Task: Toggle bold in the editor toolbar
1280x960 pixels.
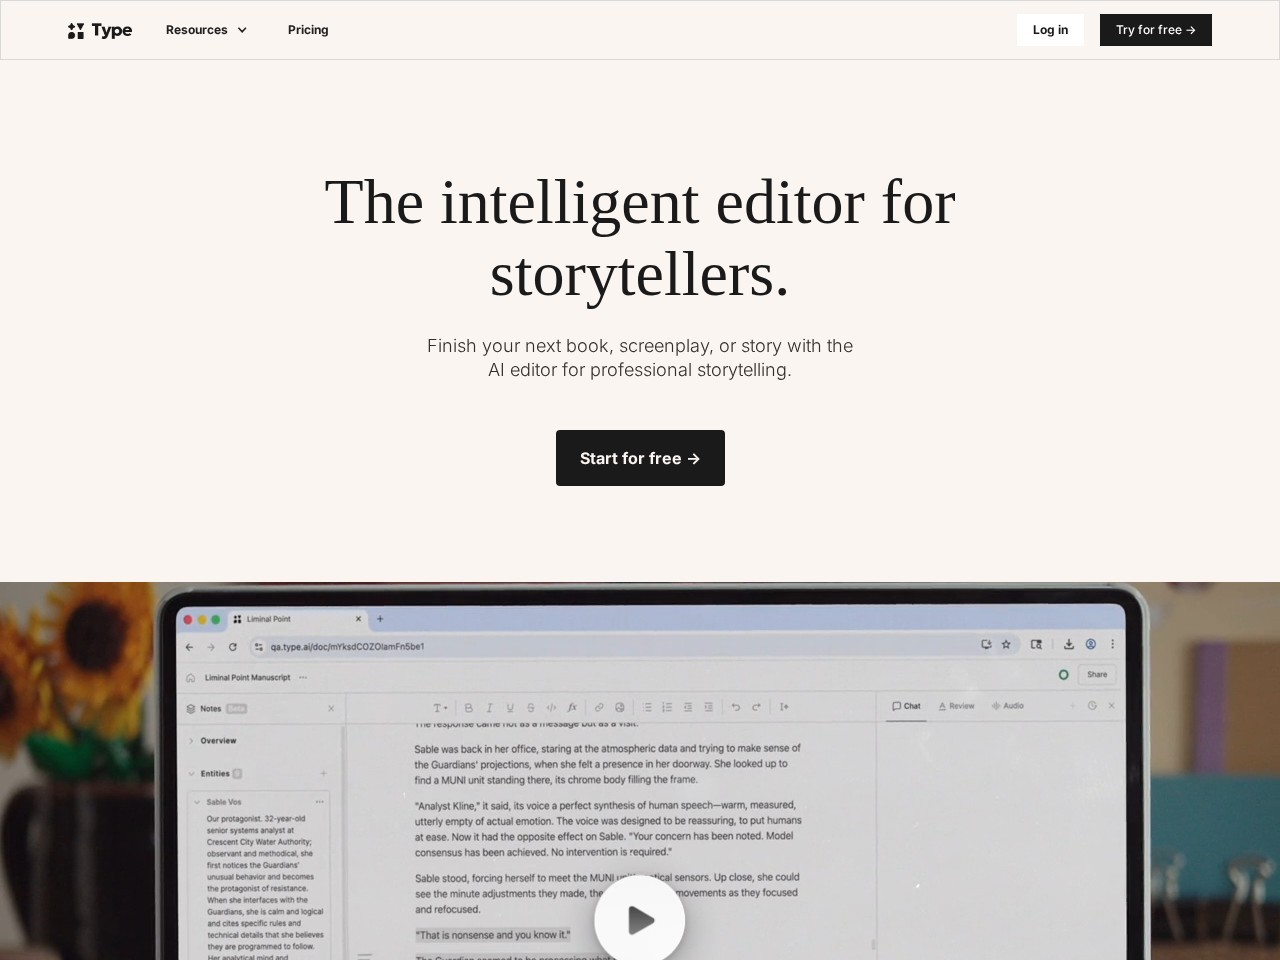Action: pyautogui.click(x=468, y=708)
